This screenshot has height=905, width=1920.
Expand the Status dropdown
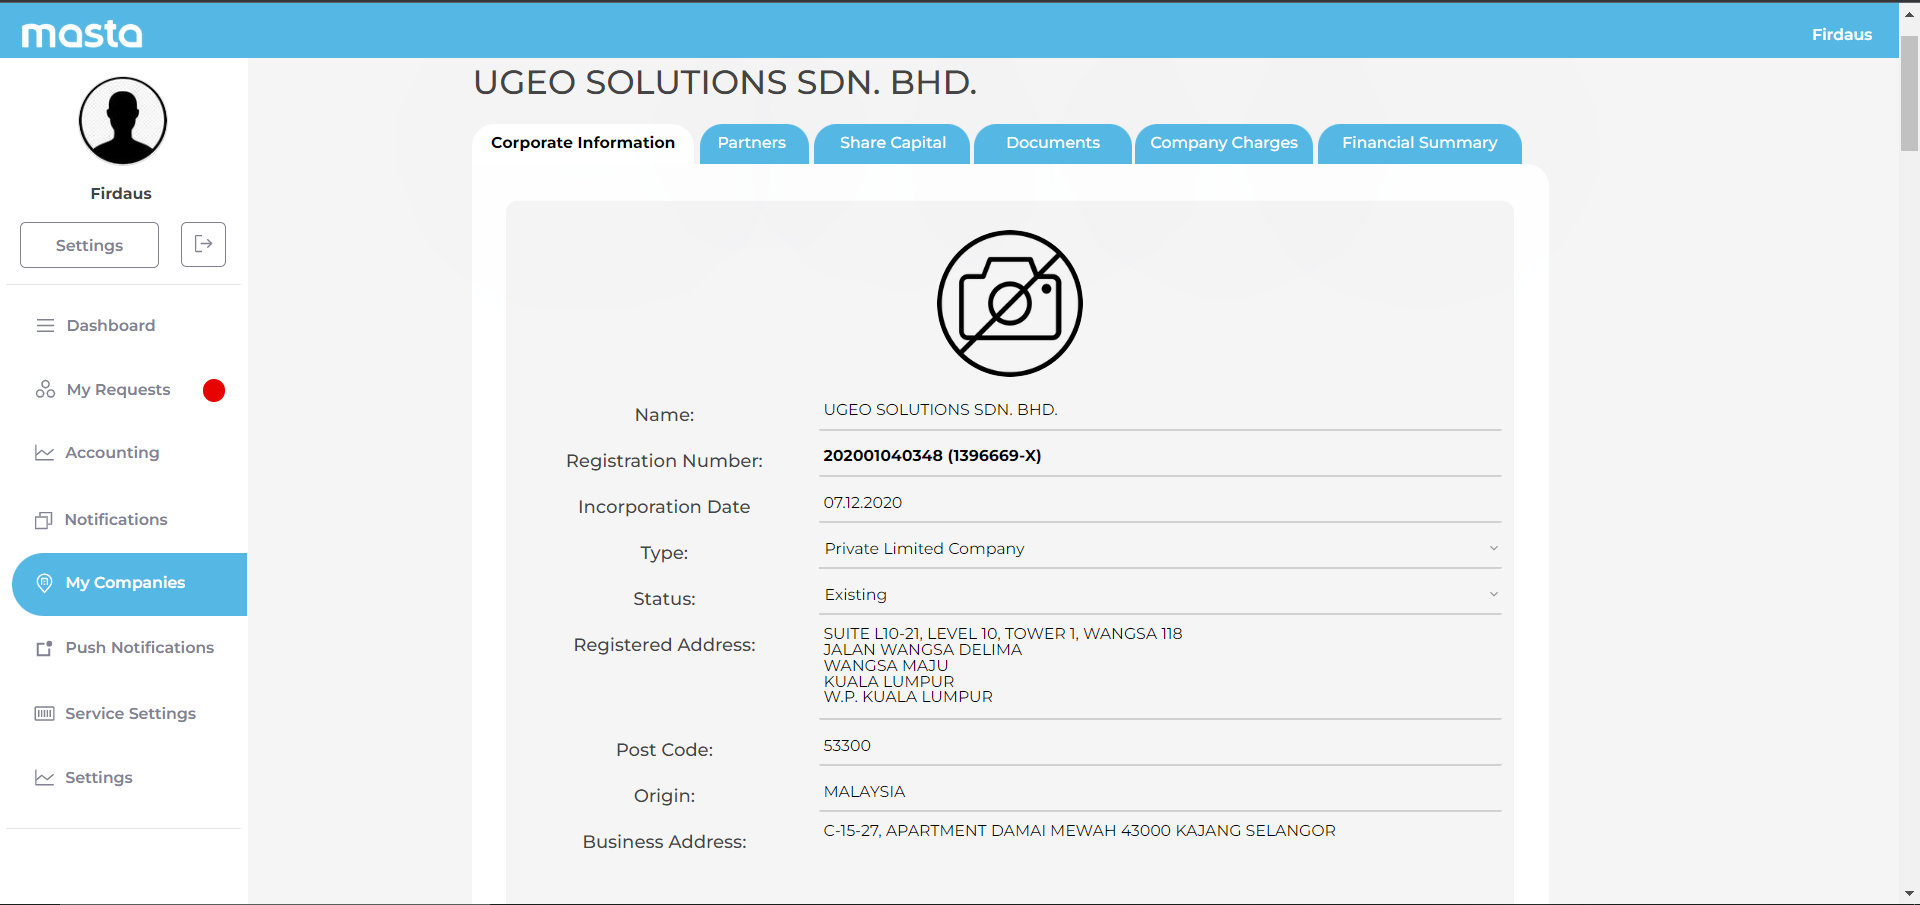pyautogui.click(x=1160, y=595)
